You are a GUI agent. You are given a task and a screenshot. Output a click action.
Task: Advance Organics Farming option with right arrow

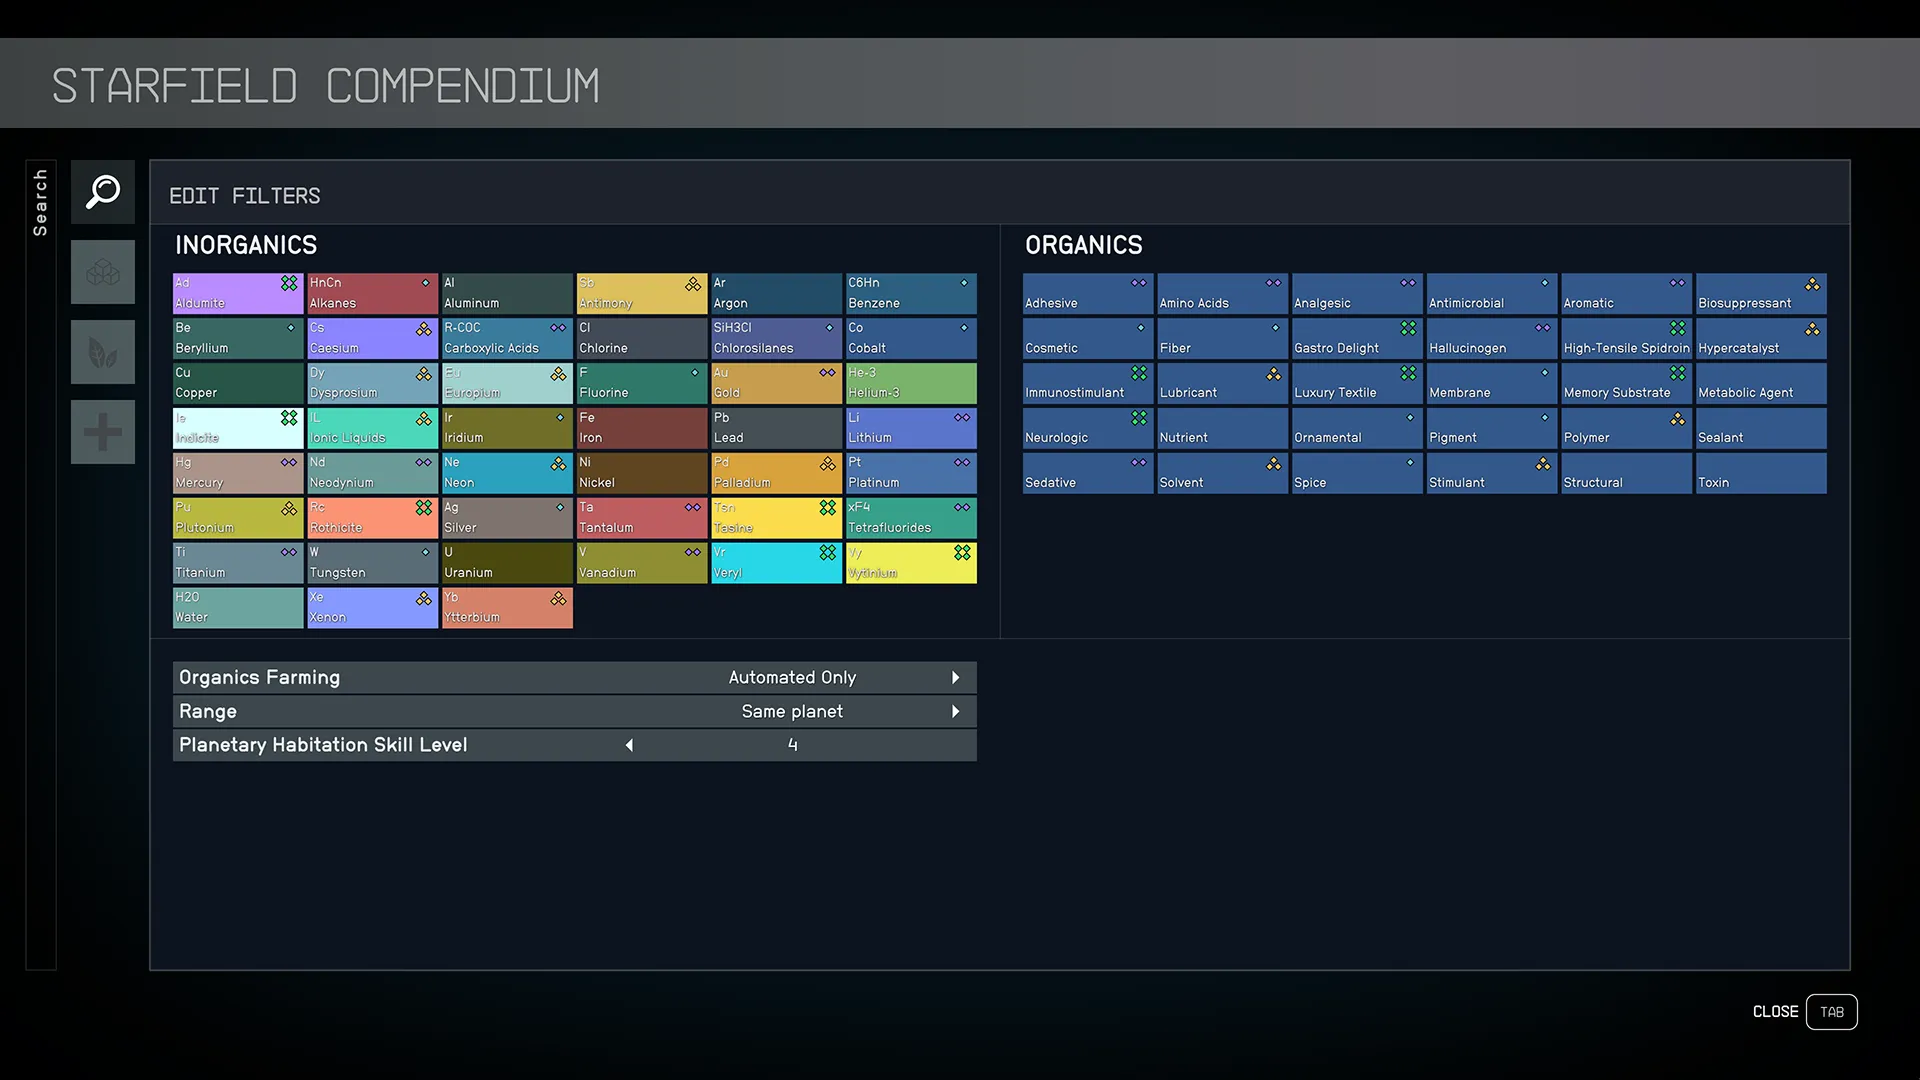pos(955,678)
